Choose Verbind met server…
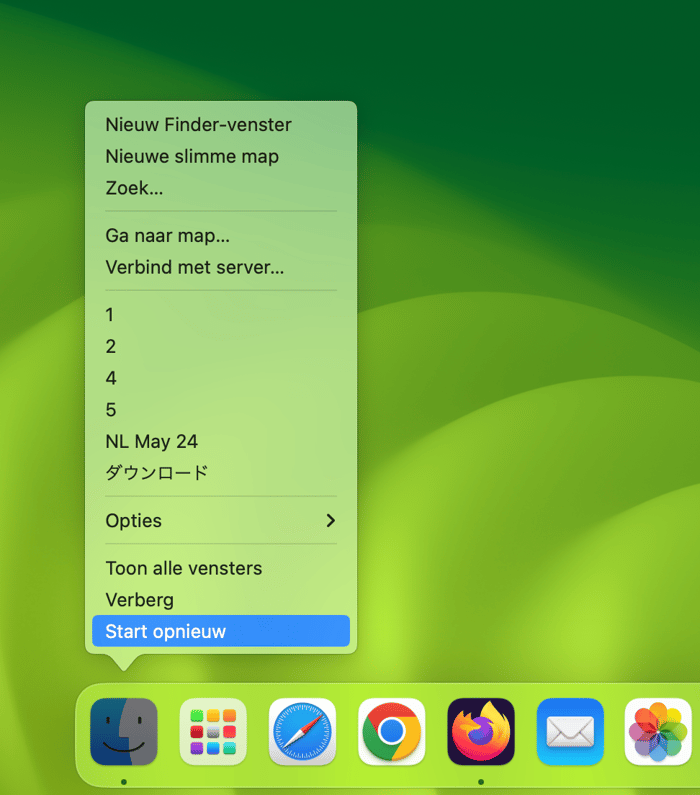The height and width of the screenshot is (795, 700). [221, 267]
